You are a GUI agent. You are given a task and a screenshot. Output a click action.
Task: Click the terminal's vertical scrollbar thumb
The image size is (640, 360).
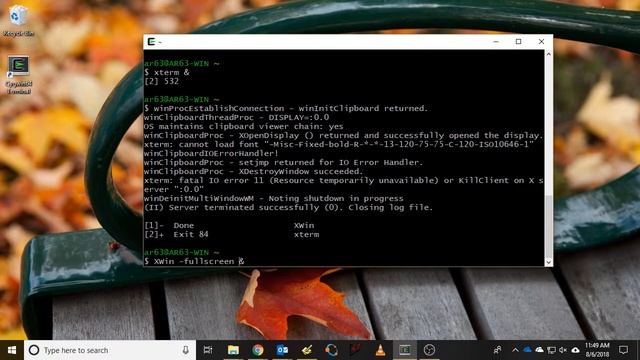point(549,226)
